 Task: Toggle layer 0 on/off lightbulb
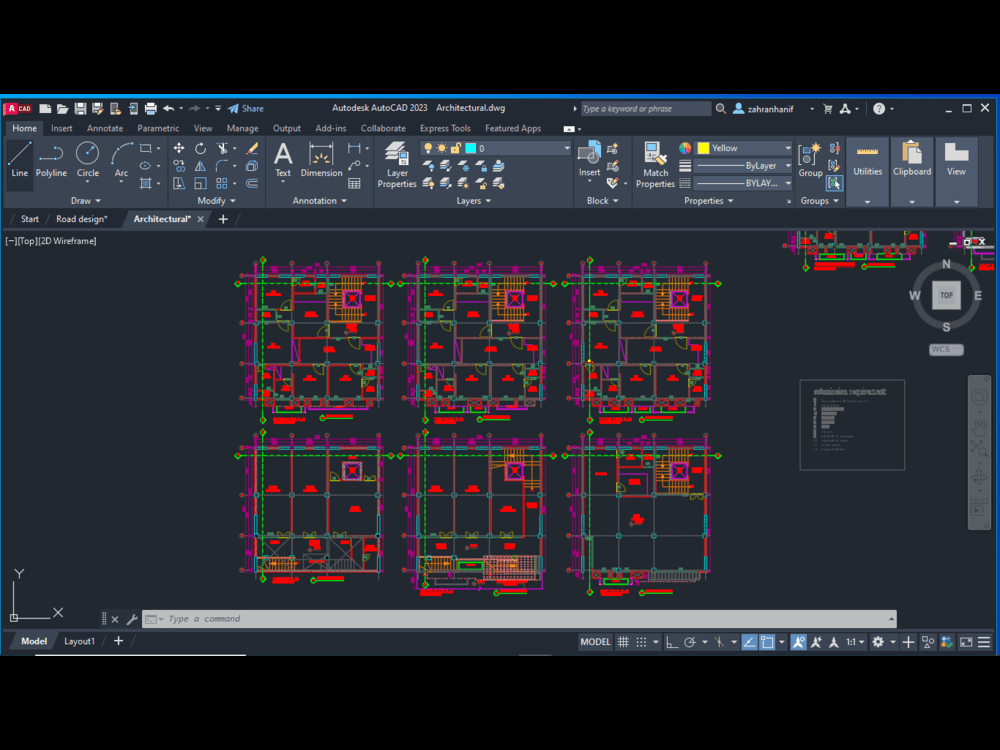428,148
